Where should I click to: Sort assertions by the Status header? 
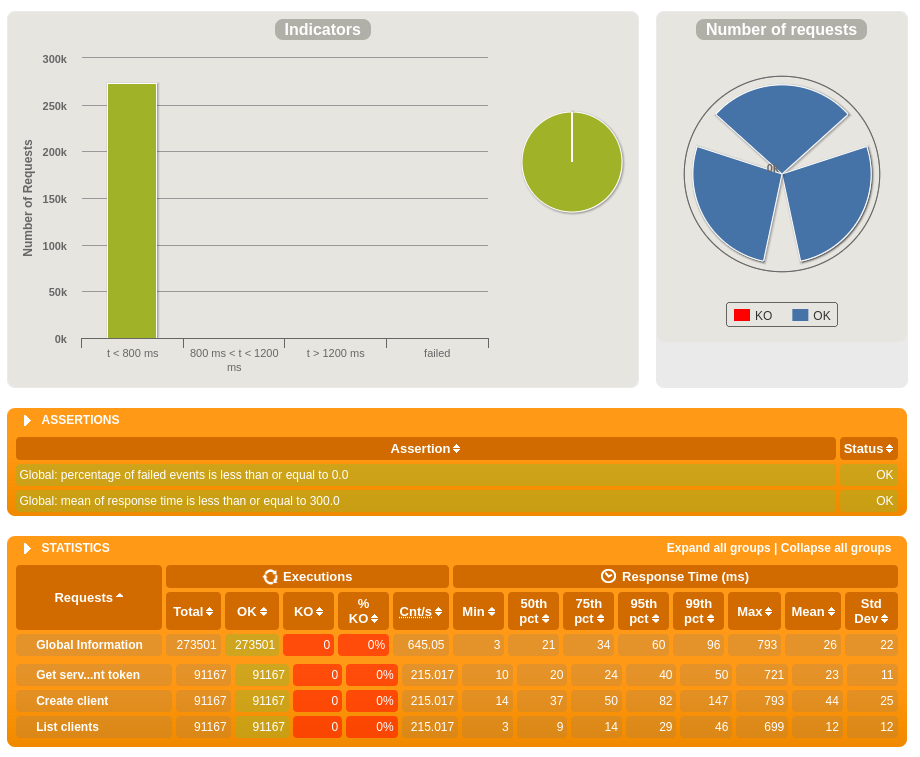(868, 449)
